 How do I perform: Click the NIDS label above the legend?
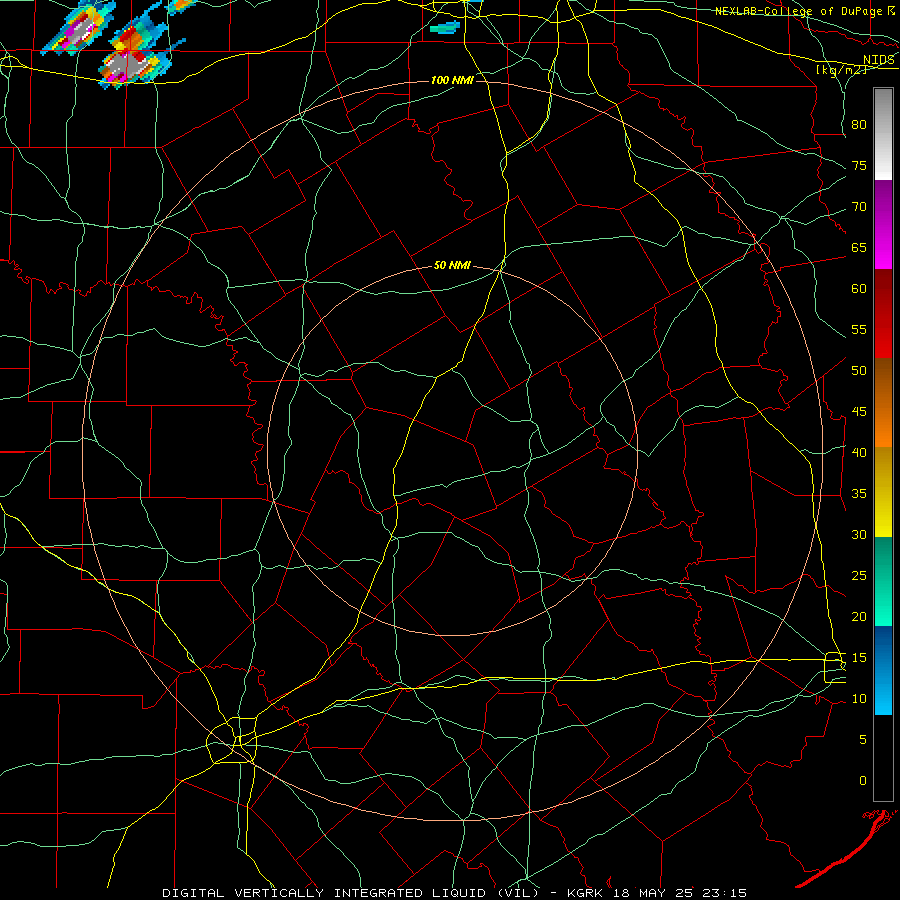point(879,60)
